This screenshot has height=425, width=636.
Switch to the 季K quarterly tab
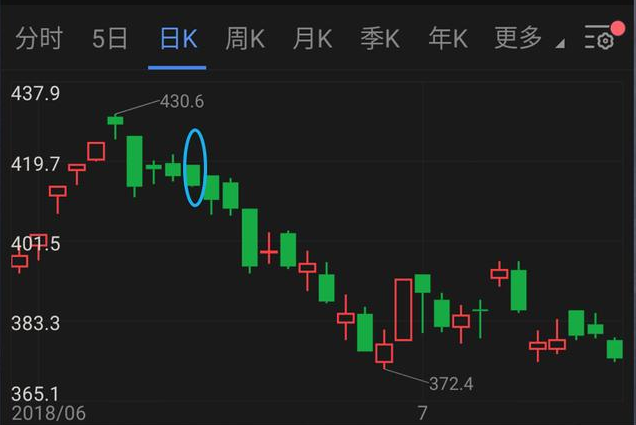coord(380,39)
